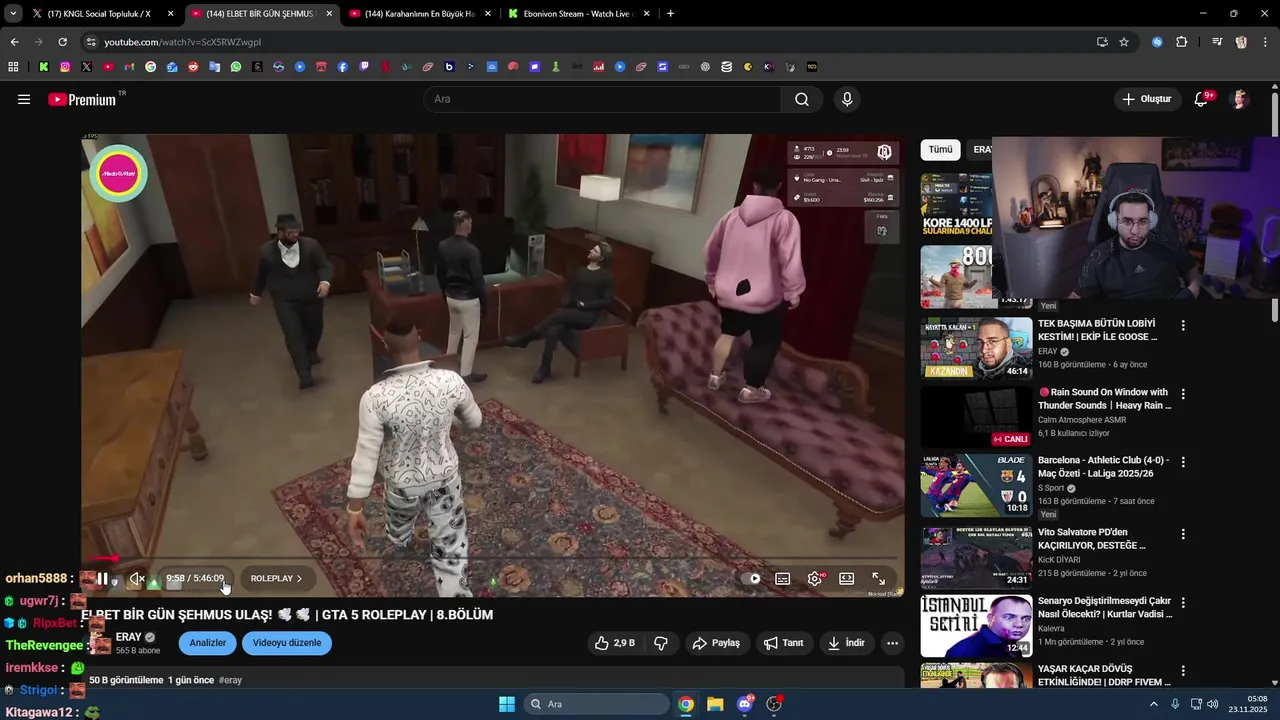The height and width of the screenshot is (720, 1280).
Task: Open Rain Sound On Window video title
Action: click(x=1104, y=399)
